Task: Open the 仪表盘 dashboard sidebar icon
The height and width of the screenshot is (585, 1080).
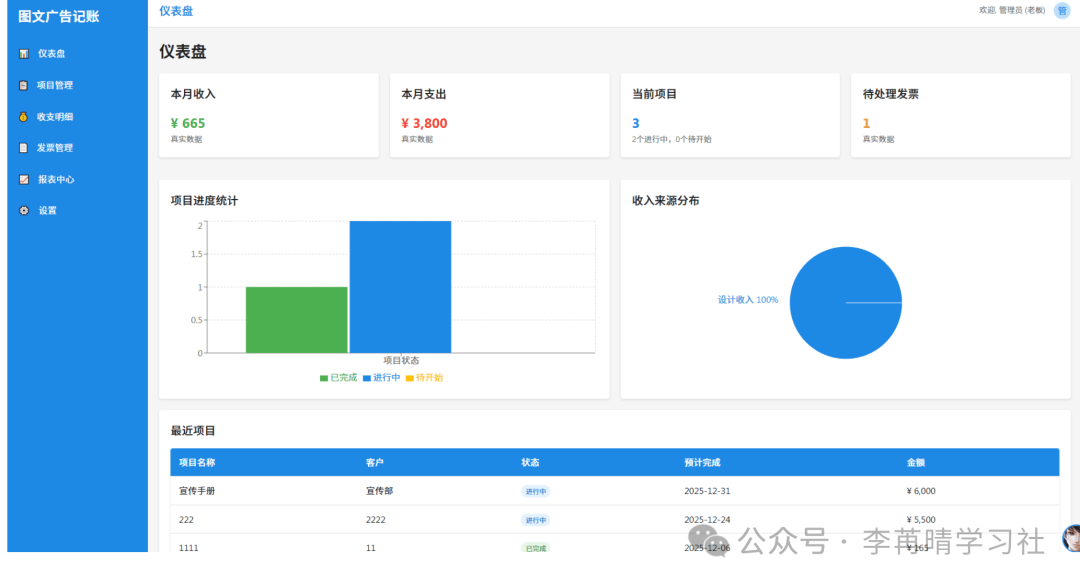Action: [24, 54]
